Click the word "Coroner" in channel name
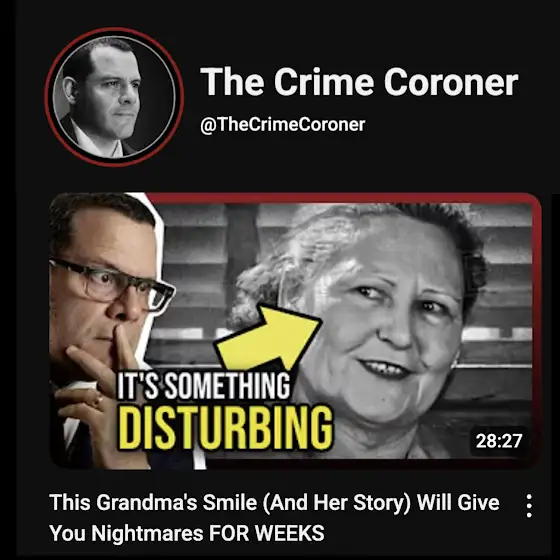Image resolution: width=560 pixels, height=560 pixels. [451, 82]
